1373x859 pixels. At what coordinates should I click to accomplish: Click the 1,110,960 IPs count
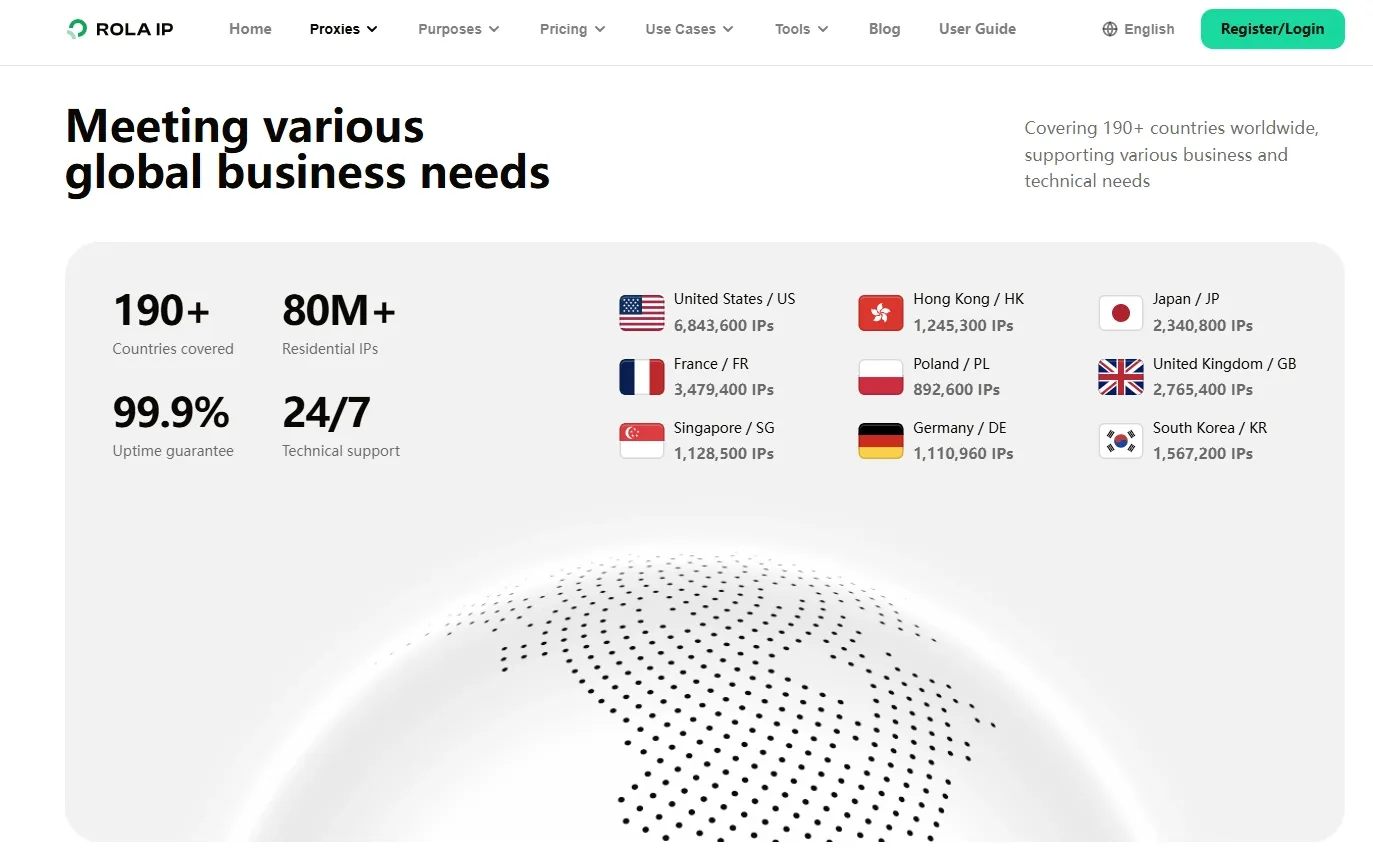pos(963,454)
